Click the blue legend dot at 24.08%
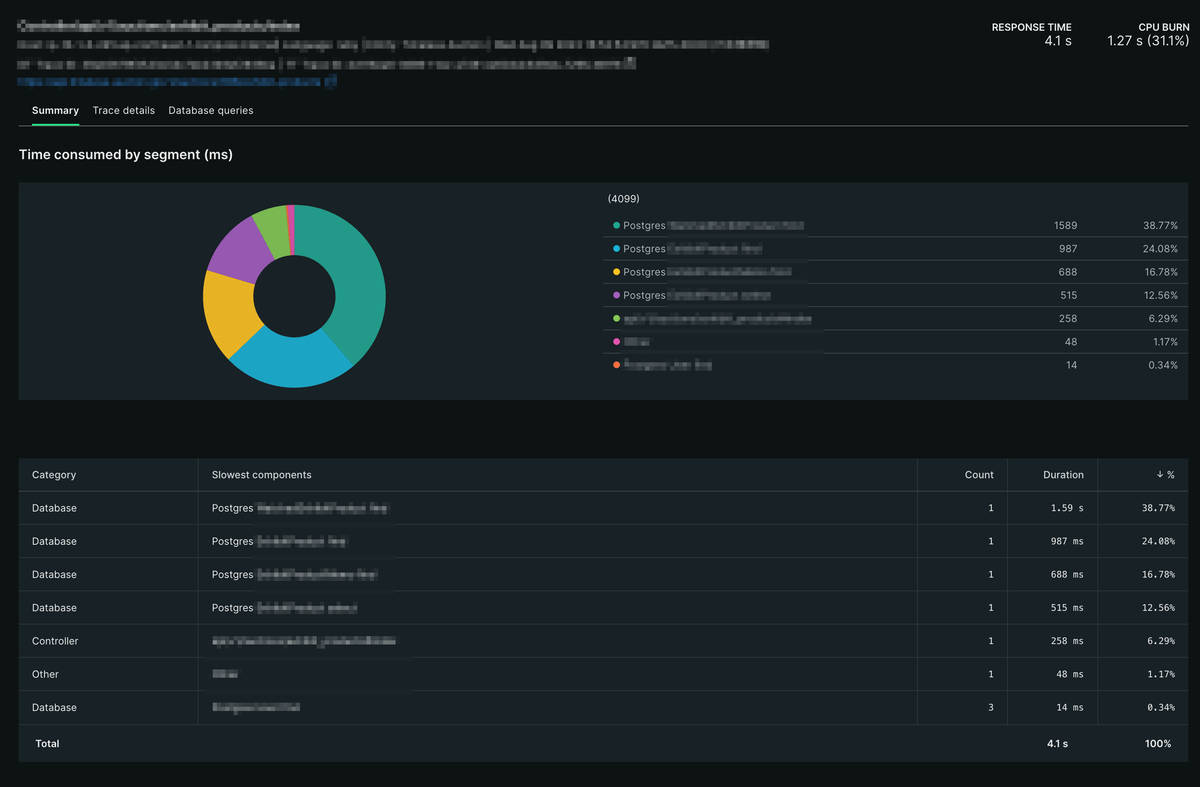Image resolution: width=1200 pixels, height=787 pixels. tap(616, 249)
